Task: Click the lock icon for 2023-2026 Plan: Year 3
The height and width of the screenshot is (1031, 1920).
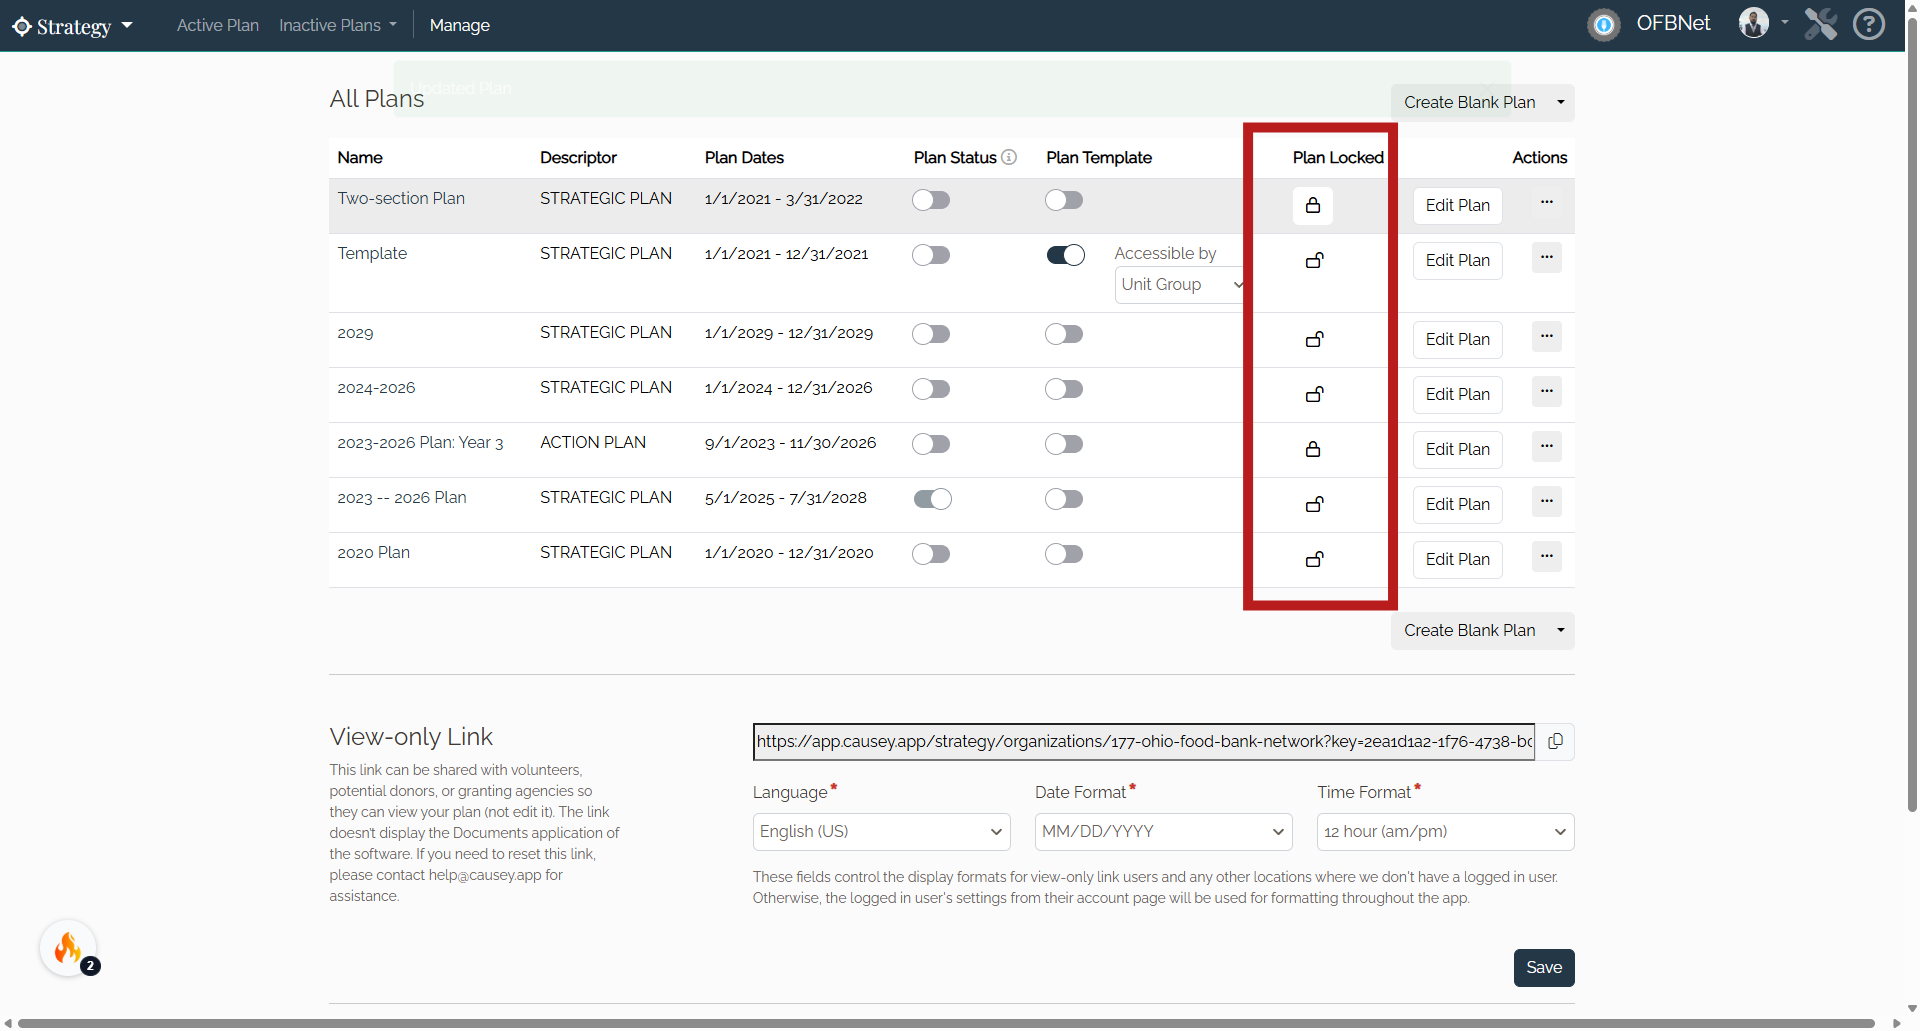Action: [1313, 450]
